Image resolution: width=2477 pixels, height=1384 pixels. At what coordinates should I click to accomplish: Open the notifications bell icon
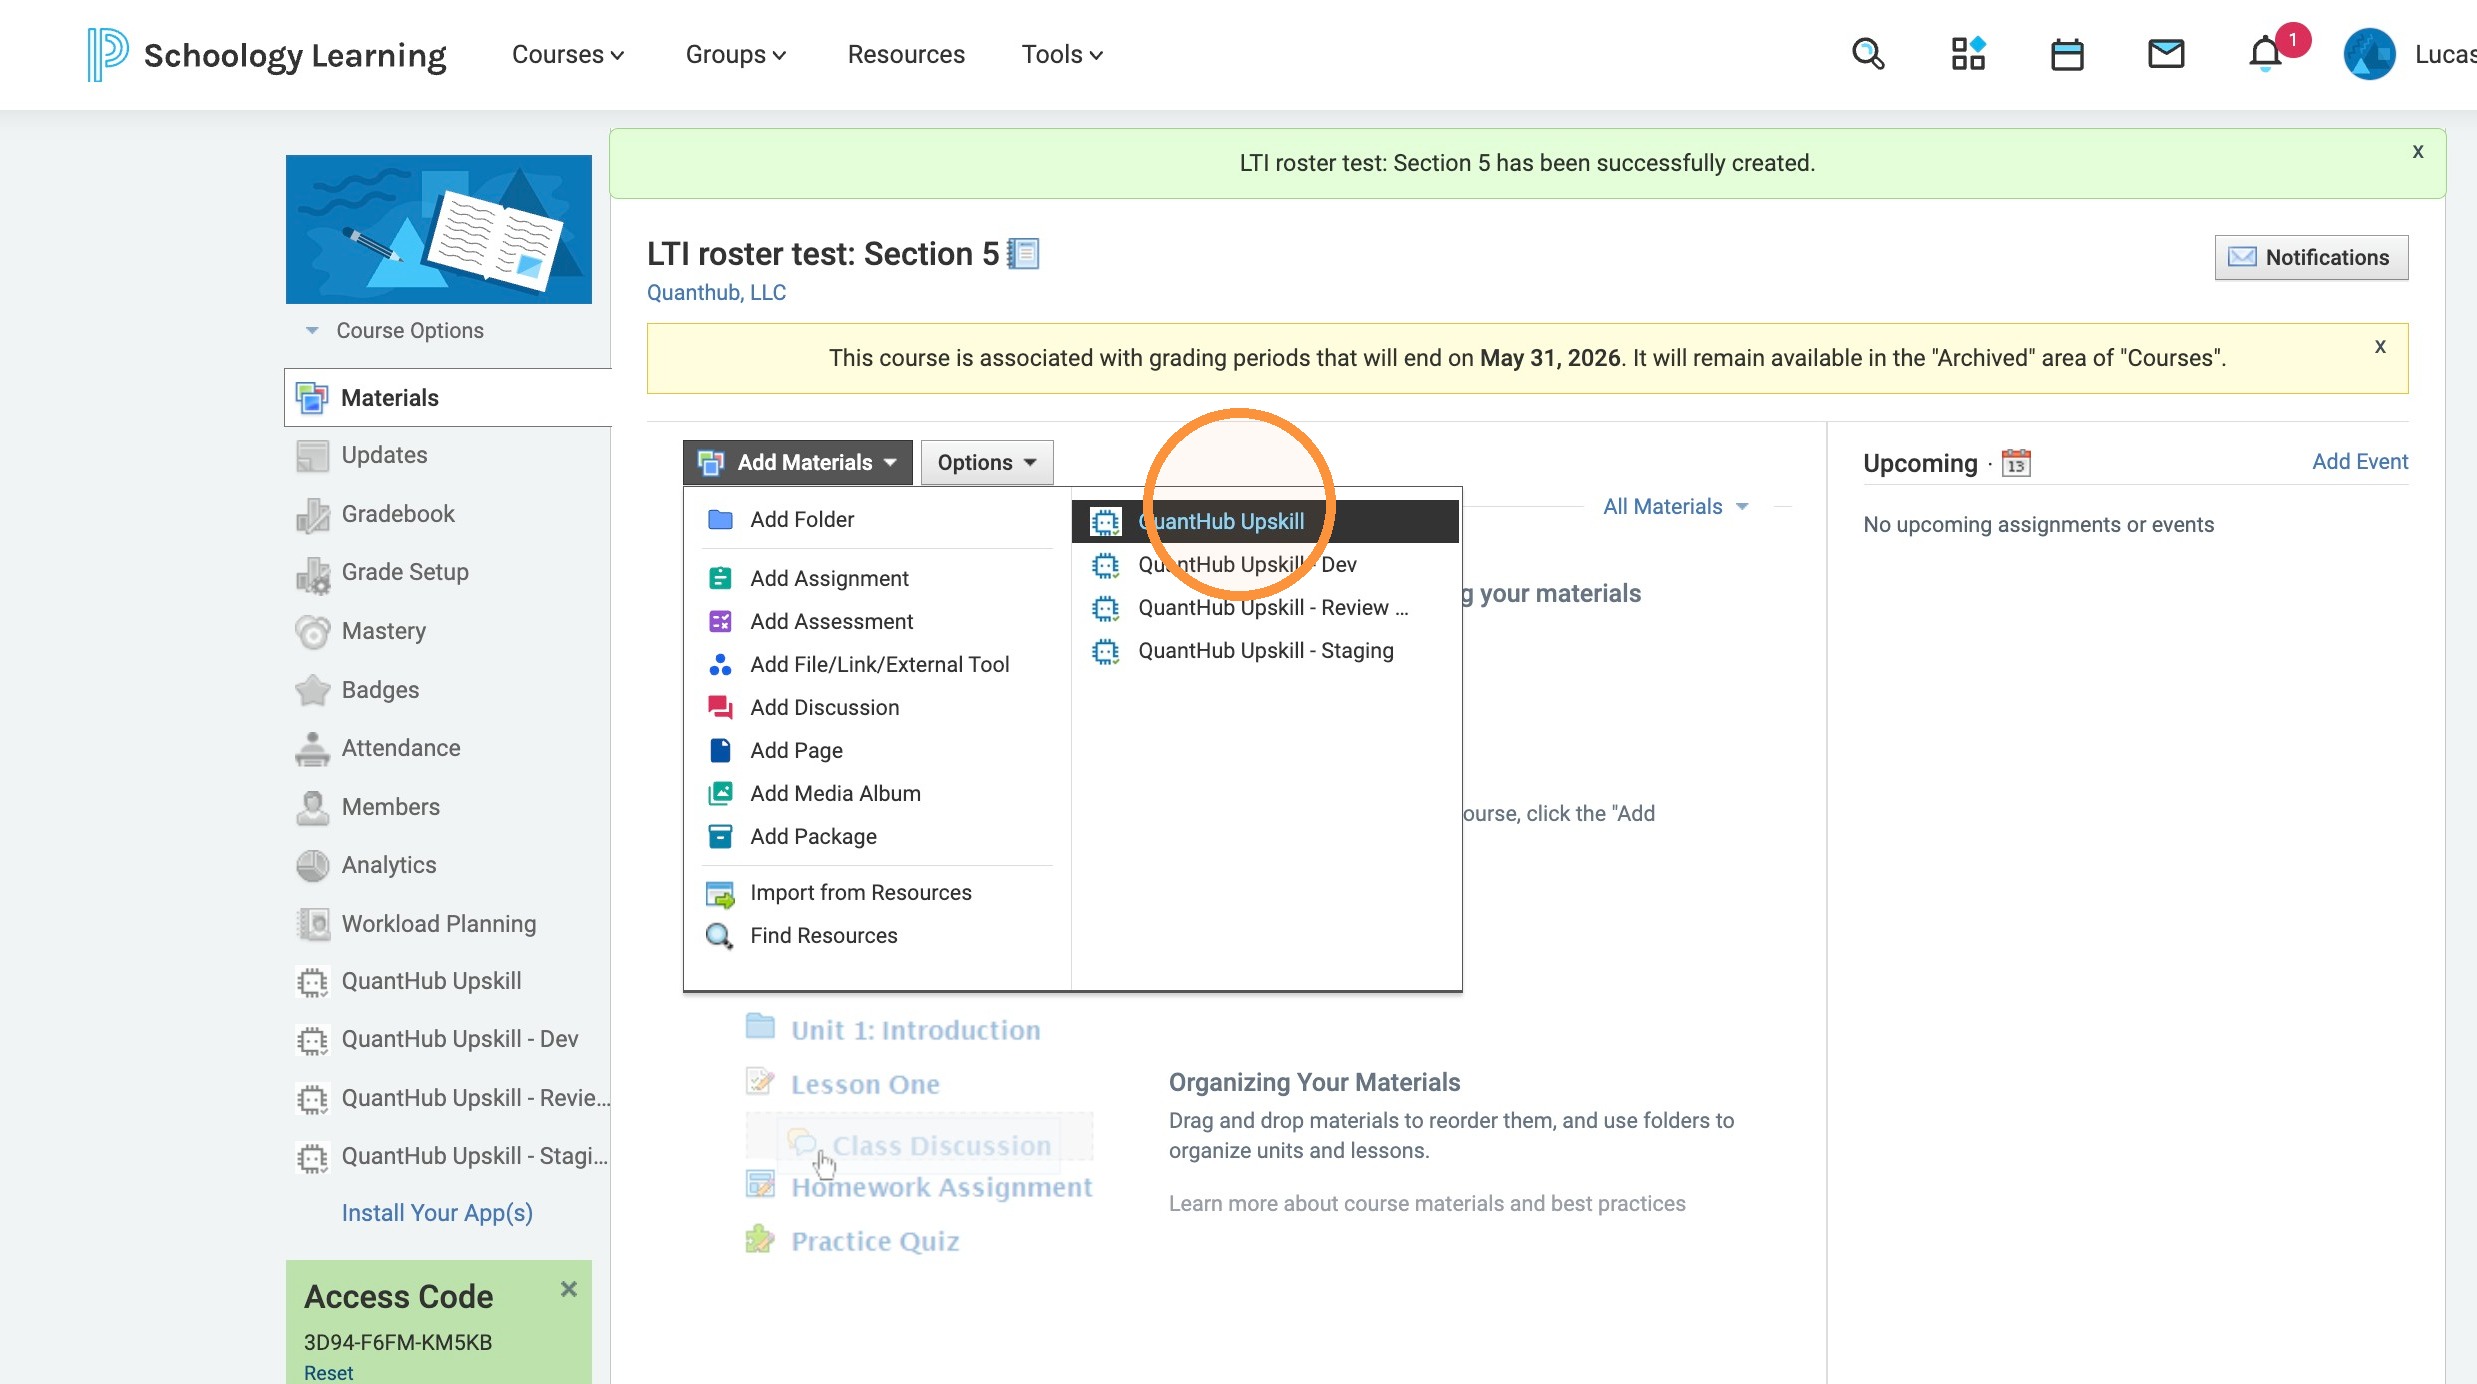click(2265, 54)
